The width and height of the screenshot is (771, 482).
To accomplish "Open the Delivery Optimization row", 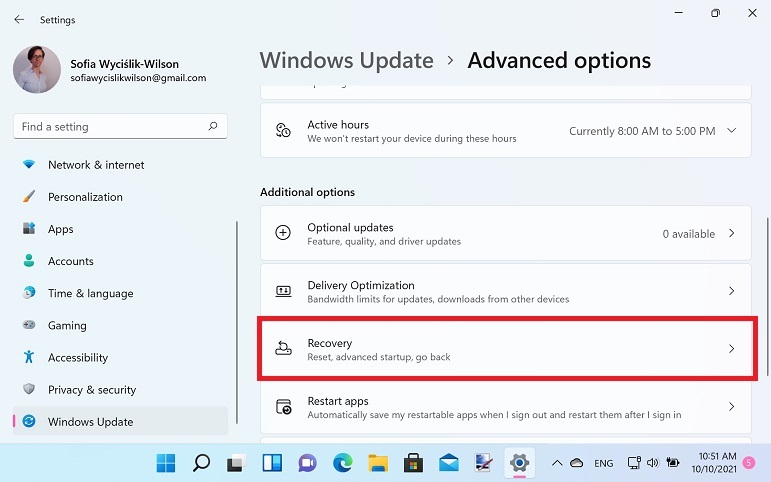I will pyautogui.click(x=505, y=291).
